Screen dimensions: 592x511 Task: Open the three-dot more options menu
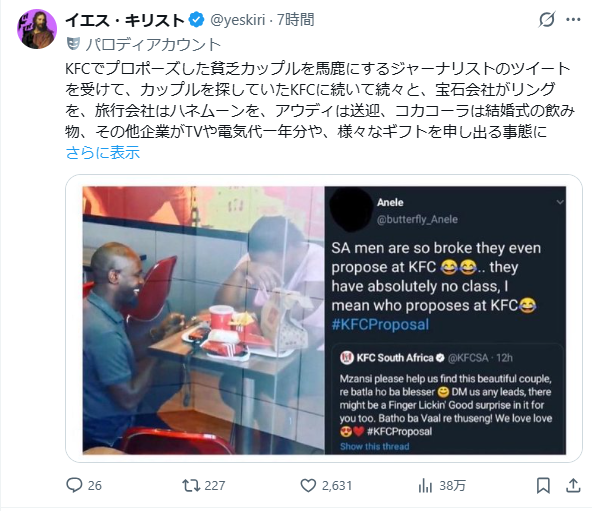coord(573,20)
